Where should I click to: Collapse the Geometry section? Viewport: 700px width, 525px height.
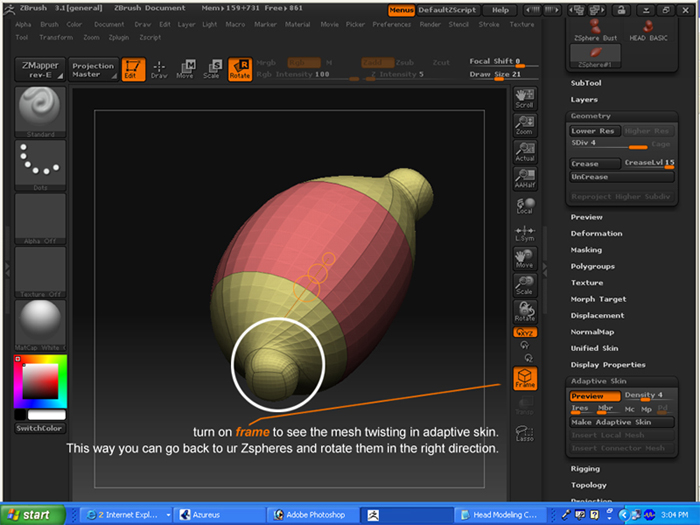pos(590,116)
